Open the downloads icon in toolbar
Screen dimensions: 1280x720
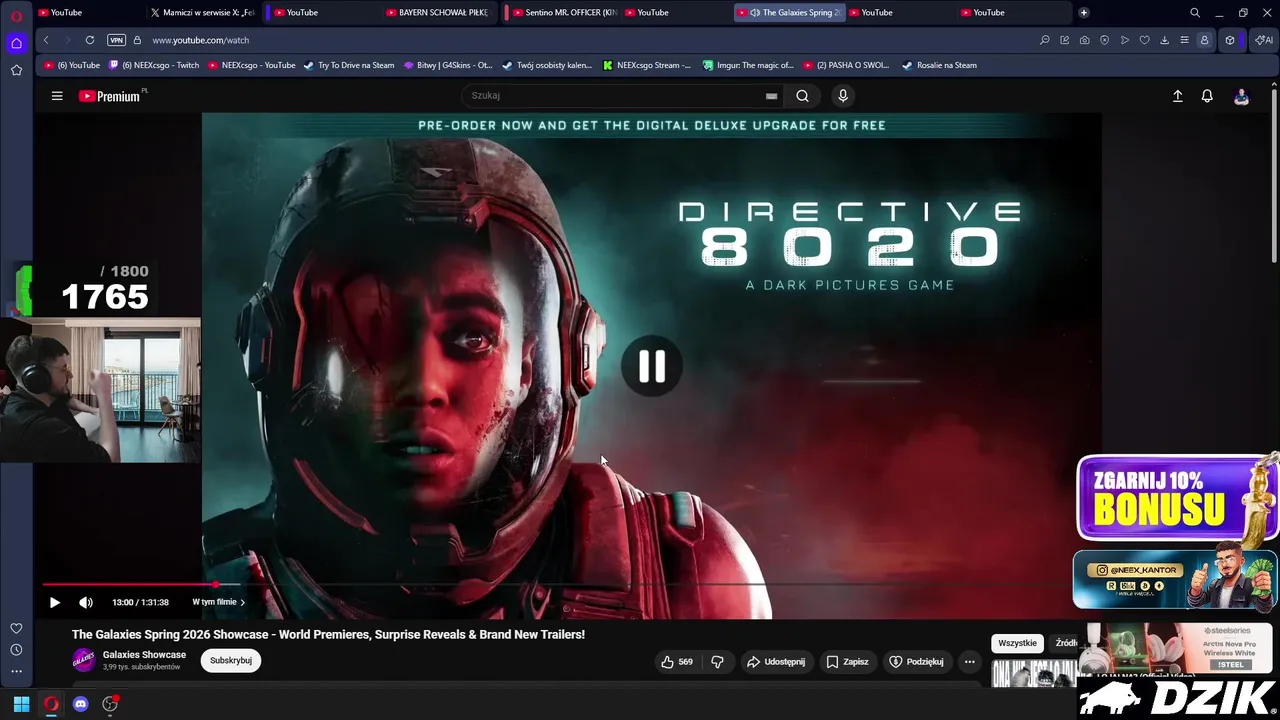[1164, 40]
